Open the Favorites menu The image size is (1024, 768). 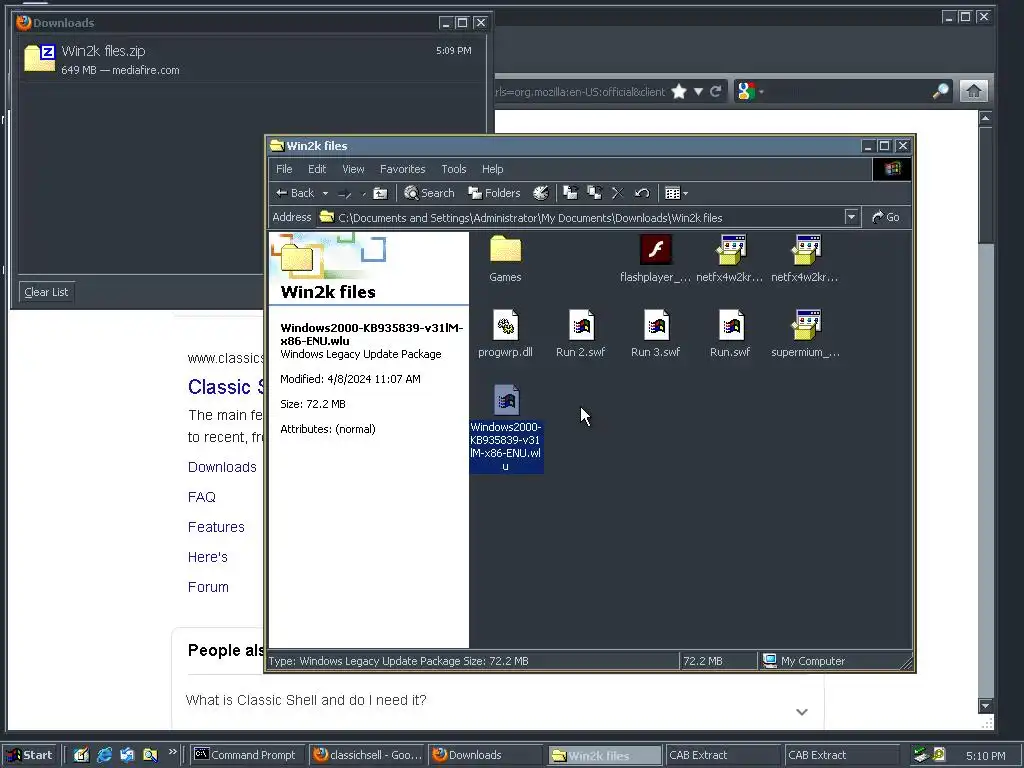(x=402, y=169)
